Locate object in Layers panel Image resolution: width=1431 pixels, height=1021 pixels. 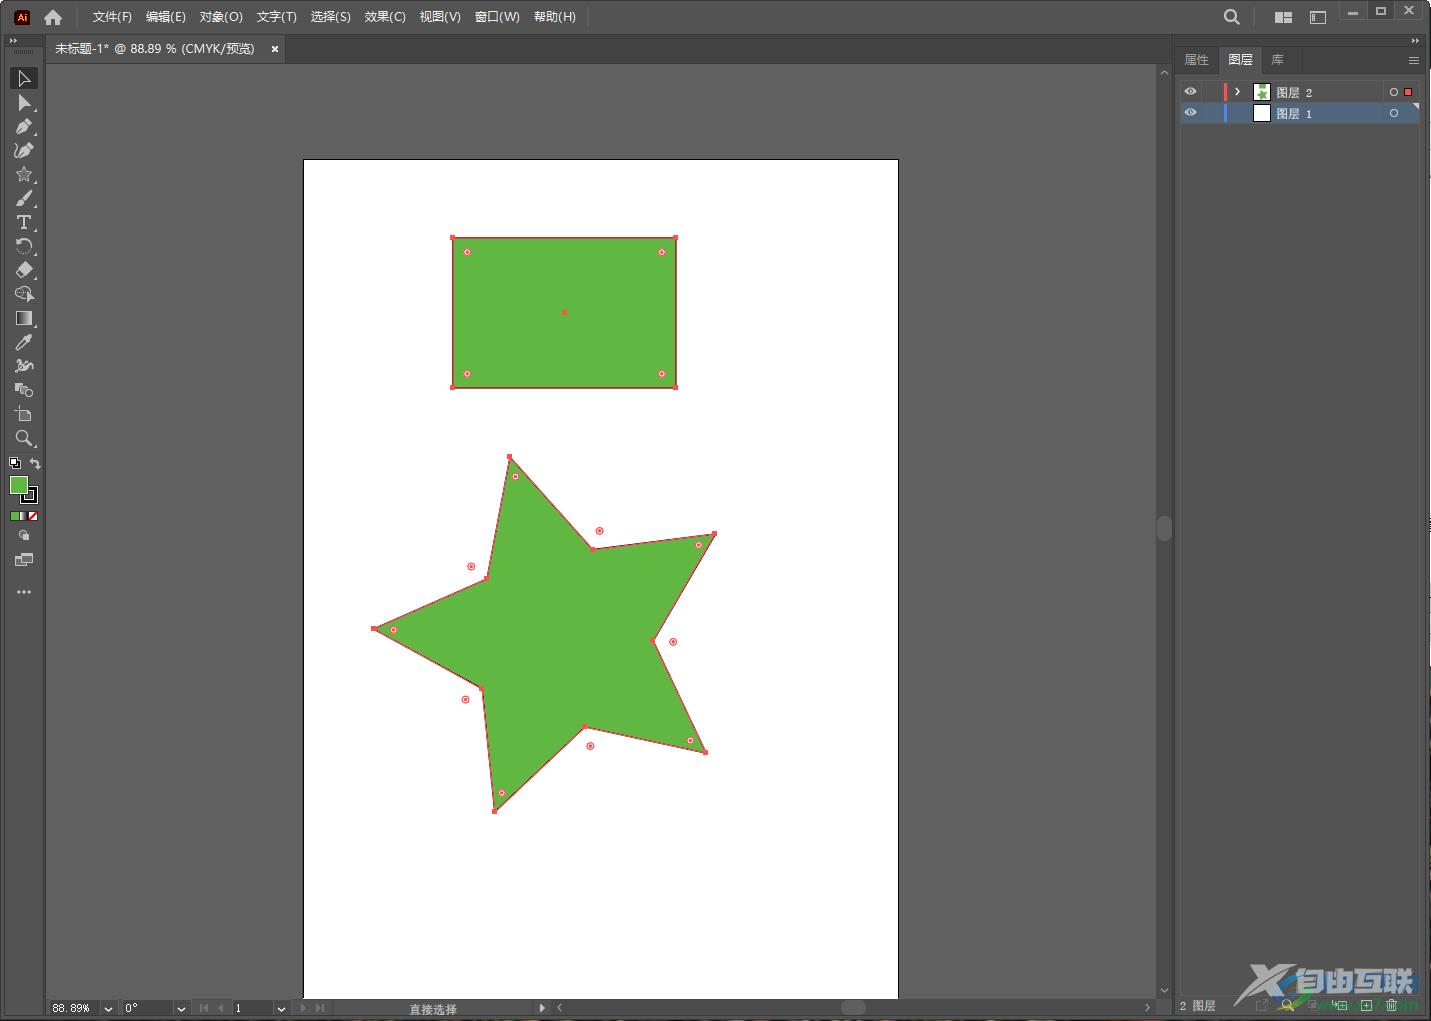coord(1287,1005)
